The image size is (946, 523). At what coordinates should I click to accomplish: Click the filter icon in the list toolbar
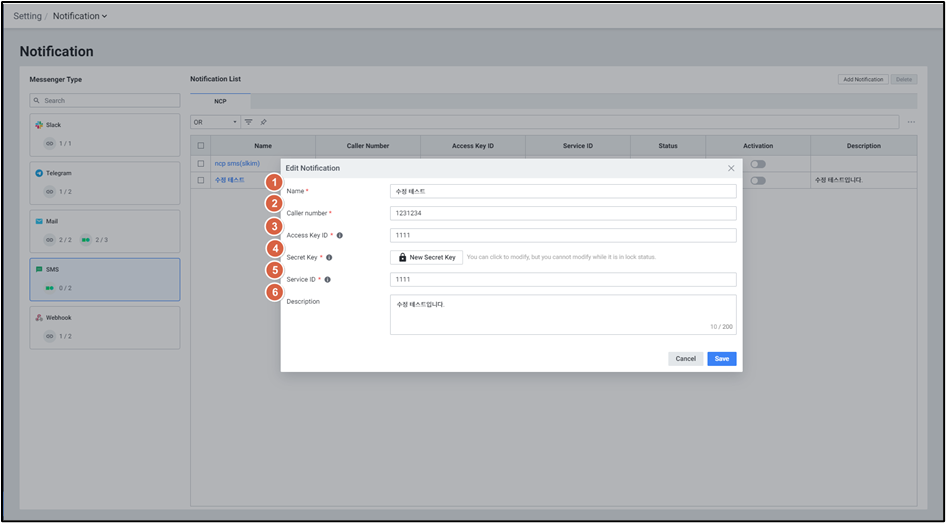tap(249, 122)
